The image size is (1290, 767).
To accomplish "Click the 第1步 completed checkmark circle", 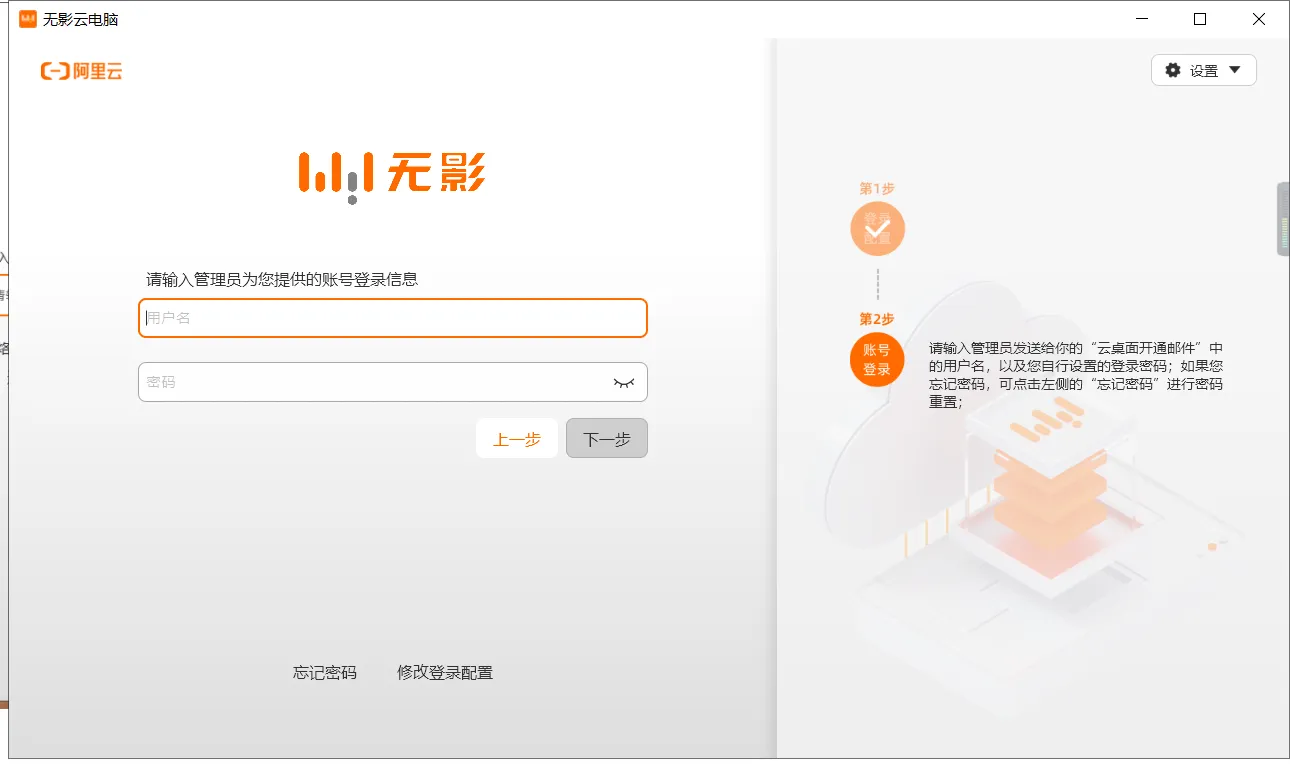I will click(877, 229).
